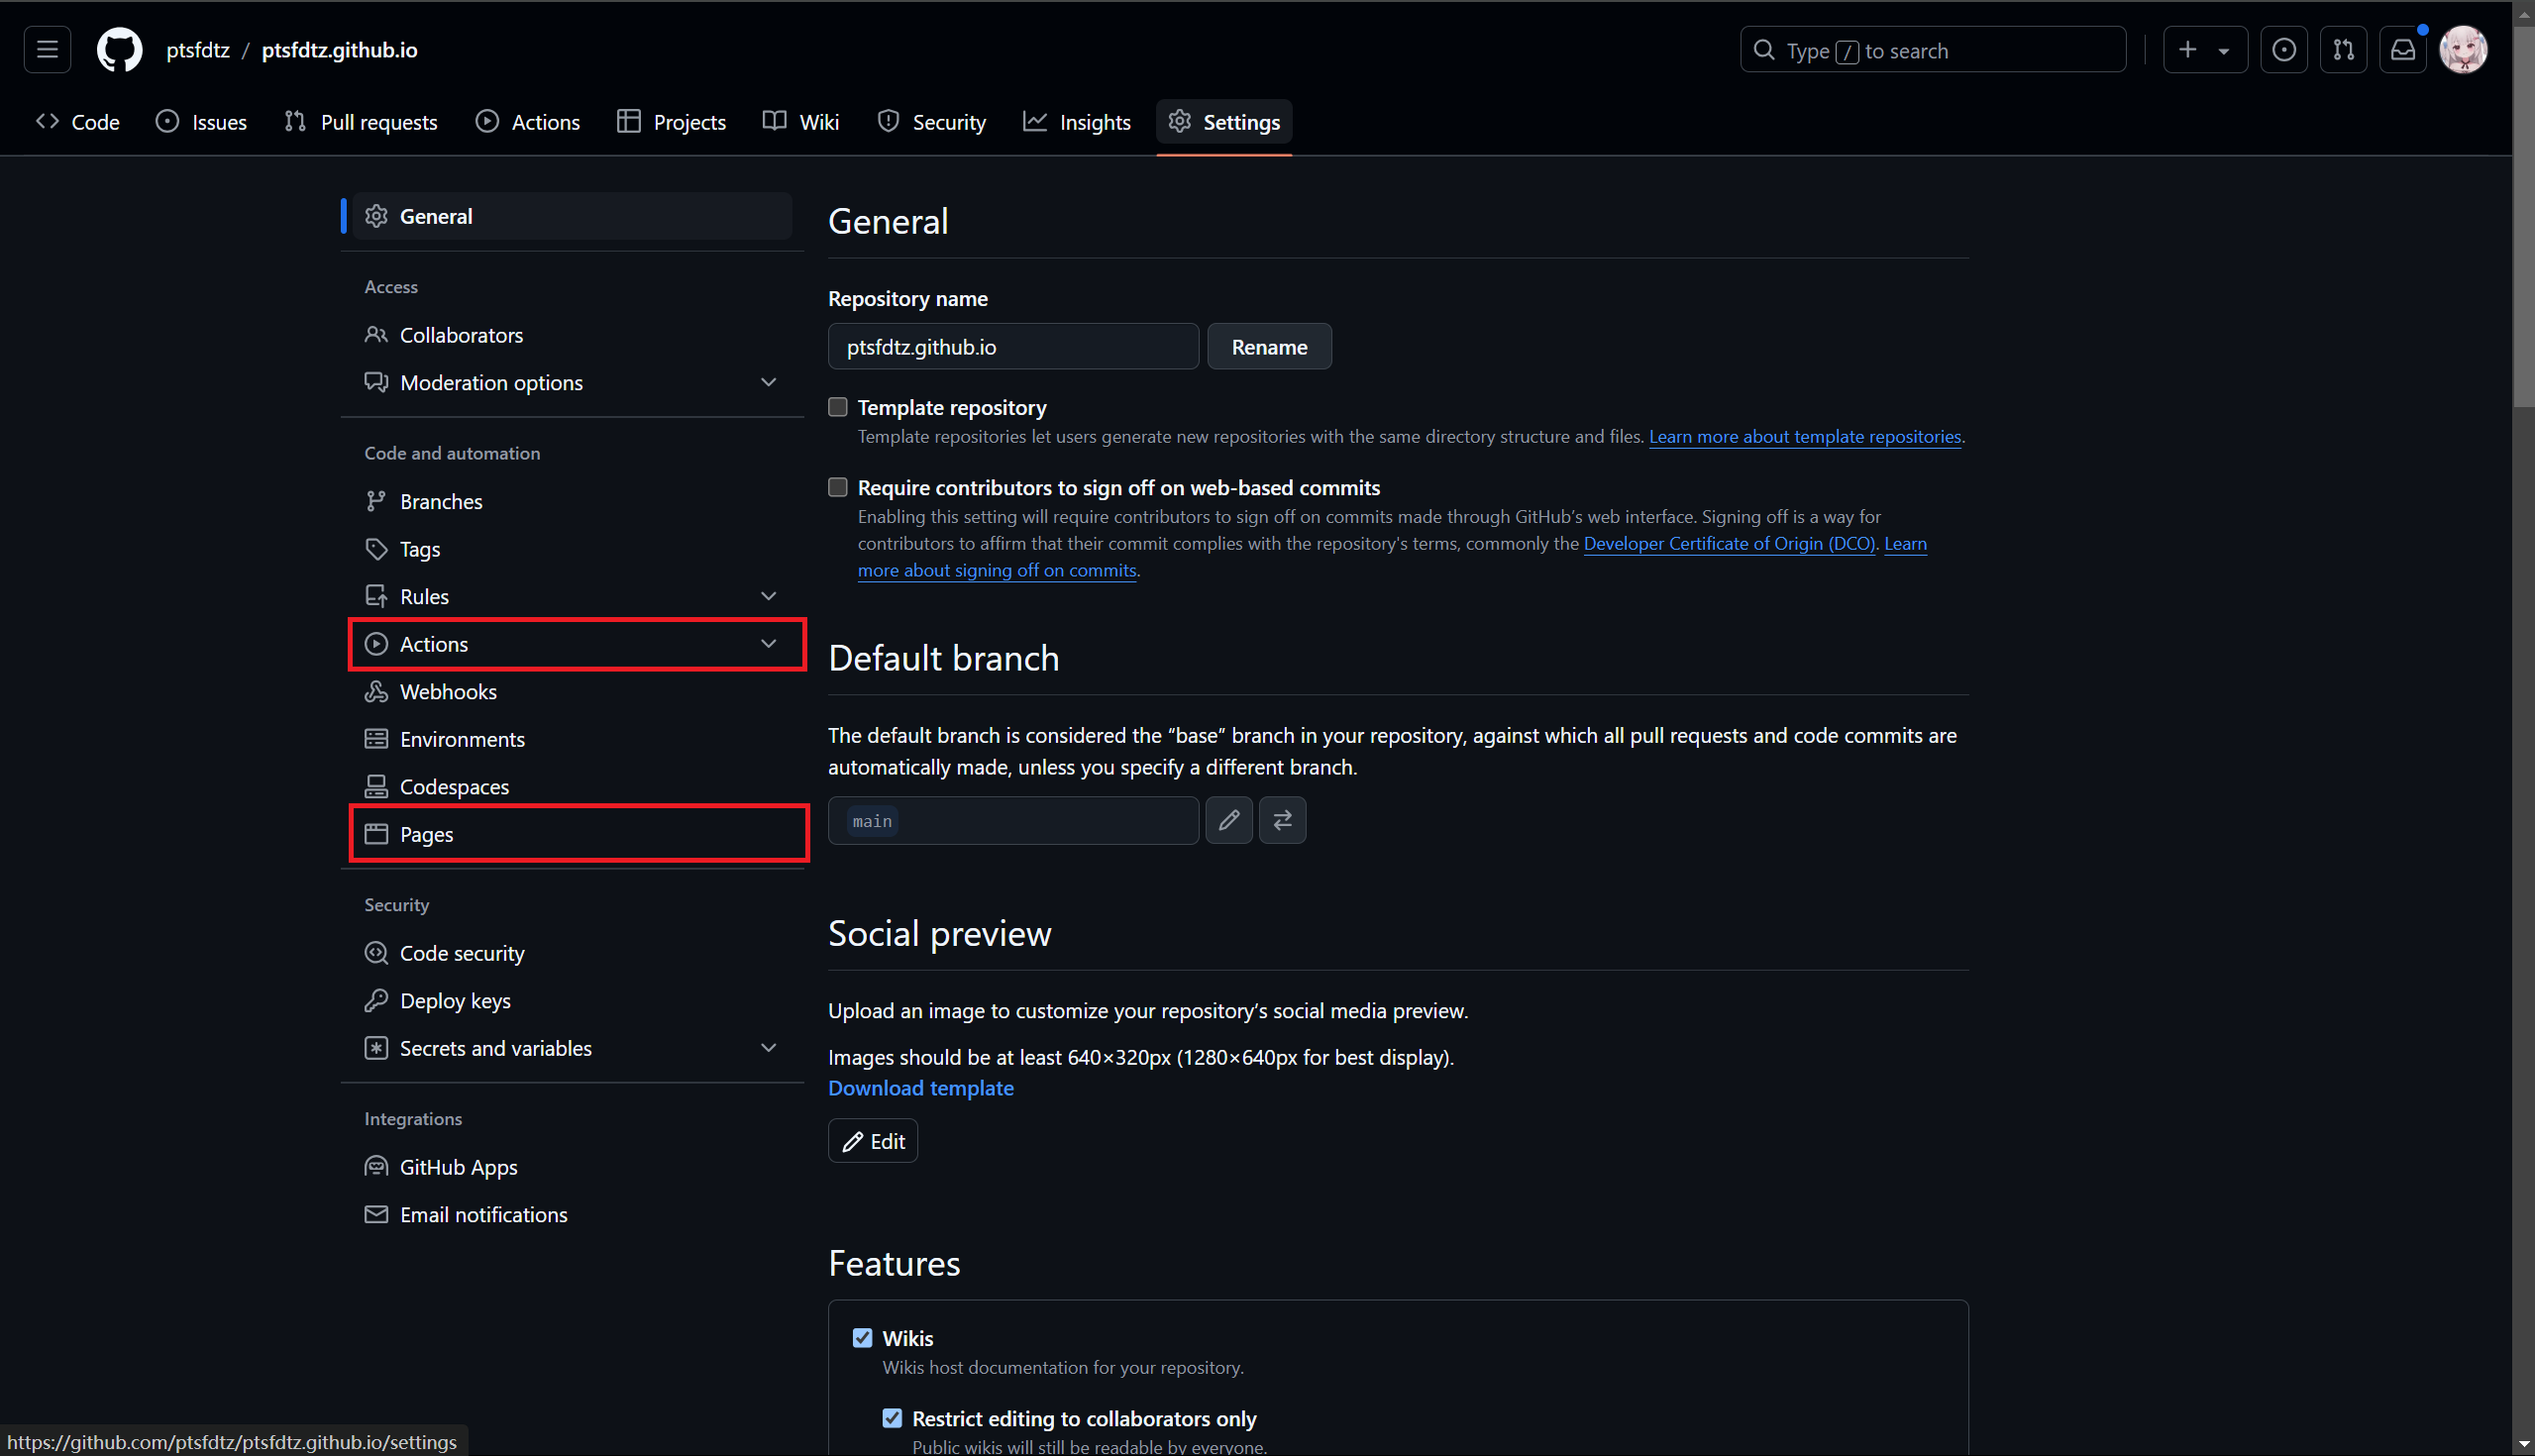Open Learn more about template repositories link
The image size is (2535, 1456).
pyautogui.click(x=1804, y=436)
